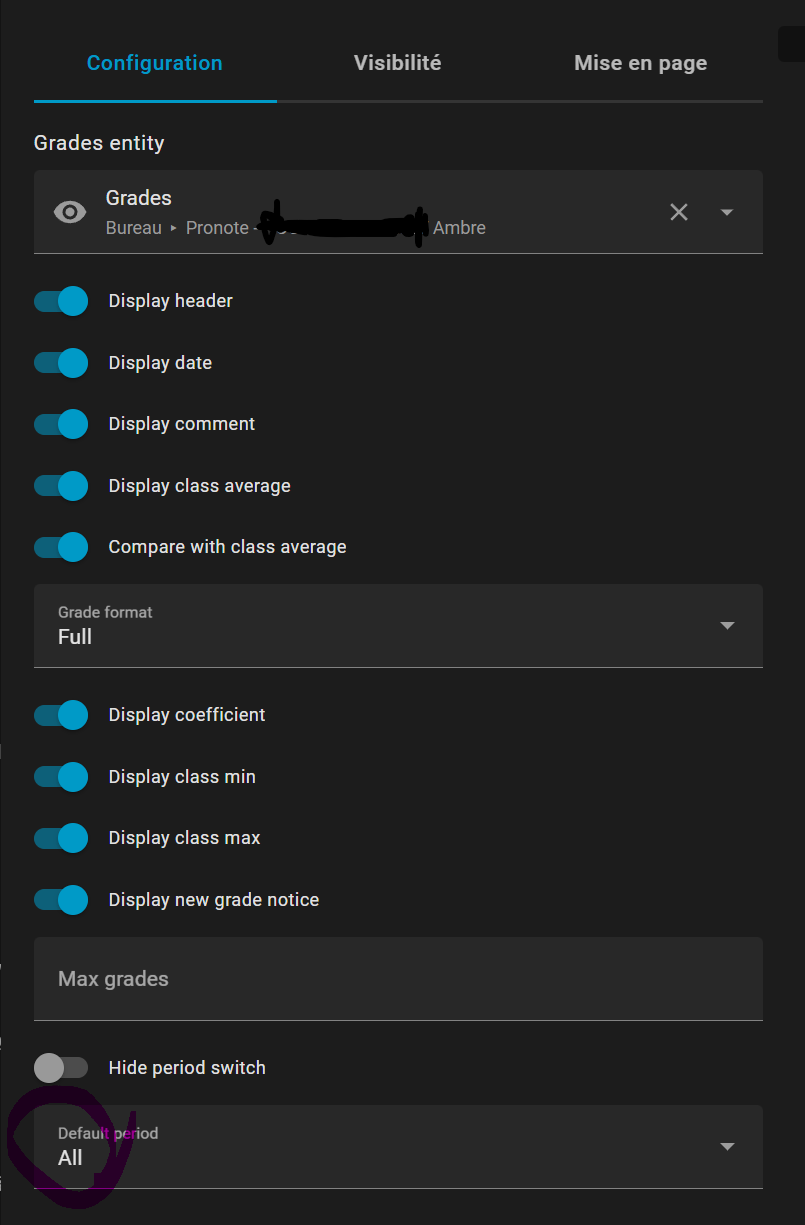805x1225 pixels.
Task: Switch to the Visibilité tab
Action: tap(397, 63)
